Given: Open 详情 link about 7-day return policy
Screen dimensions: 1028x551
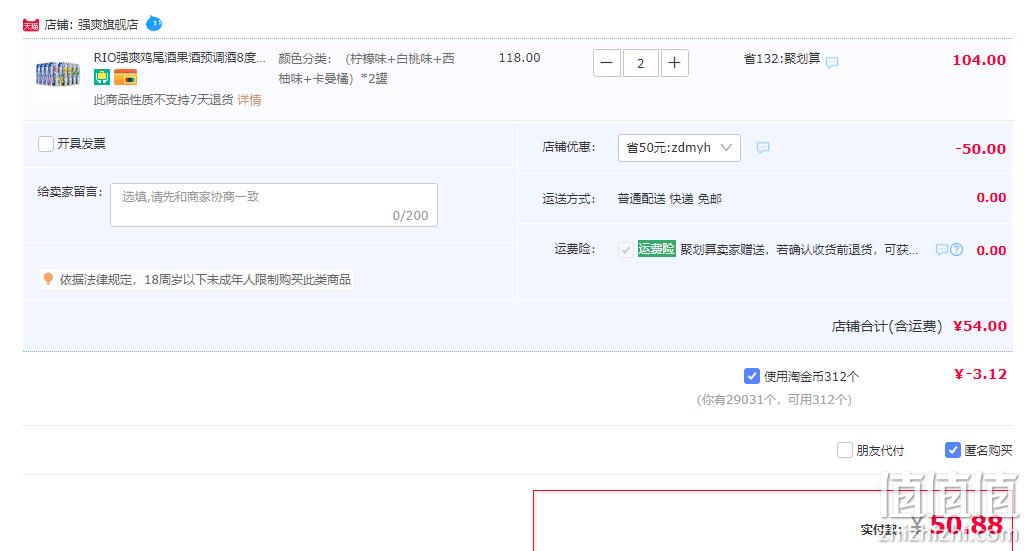Looking at the screenshot, I should (x=249, y=100).
